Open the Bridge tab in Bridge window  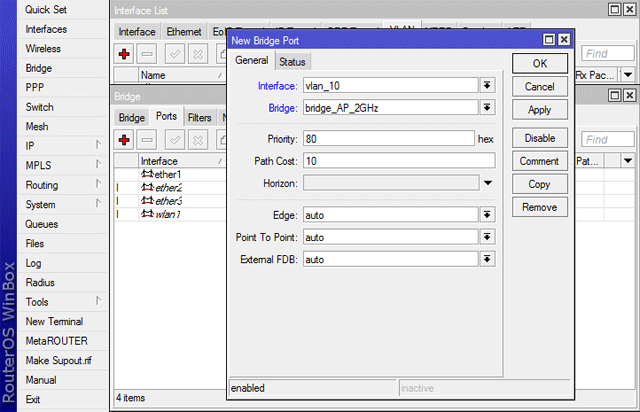[132, 118]
